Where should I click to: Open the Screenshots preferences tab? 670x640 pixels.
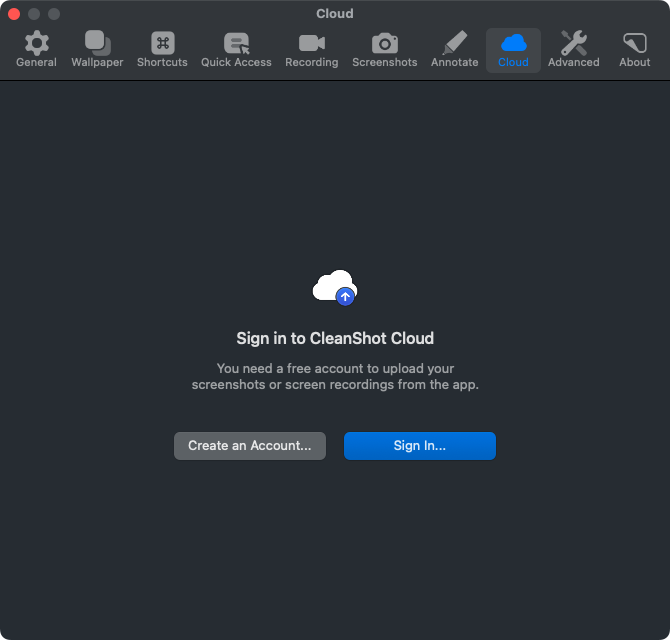(x=385, y=50)
